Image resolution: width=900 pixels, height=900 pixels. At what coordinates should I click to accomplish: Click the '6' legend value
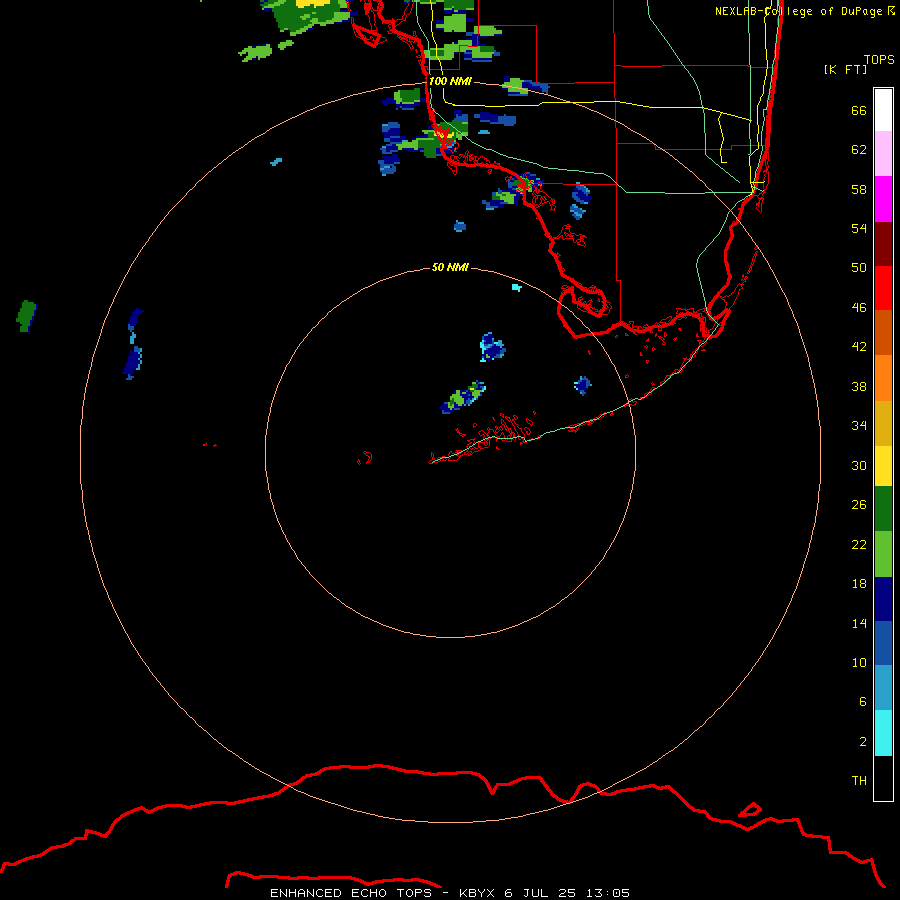click(863, 701)
